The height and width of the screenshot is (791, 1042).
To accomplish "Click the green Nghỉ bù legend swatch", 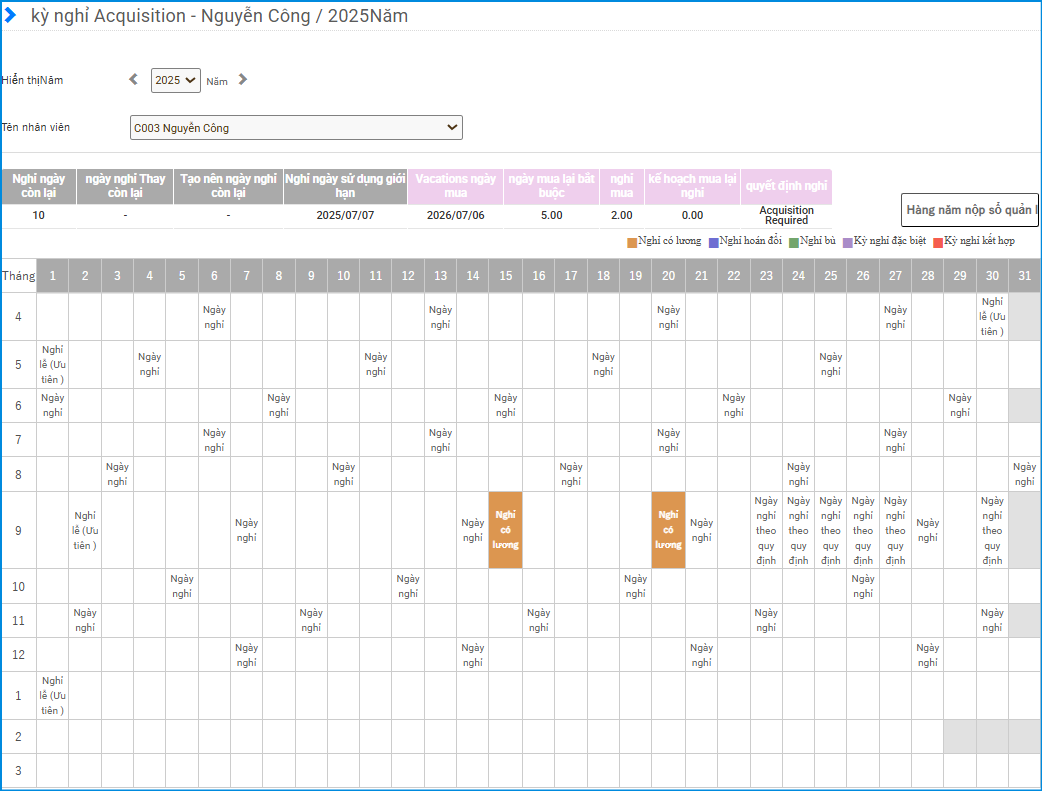I will pyautogui.click(x=794, y=242).
